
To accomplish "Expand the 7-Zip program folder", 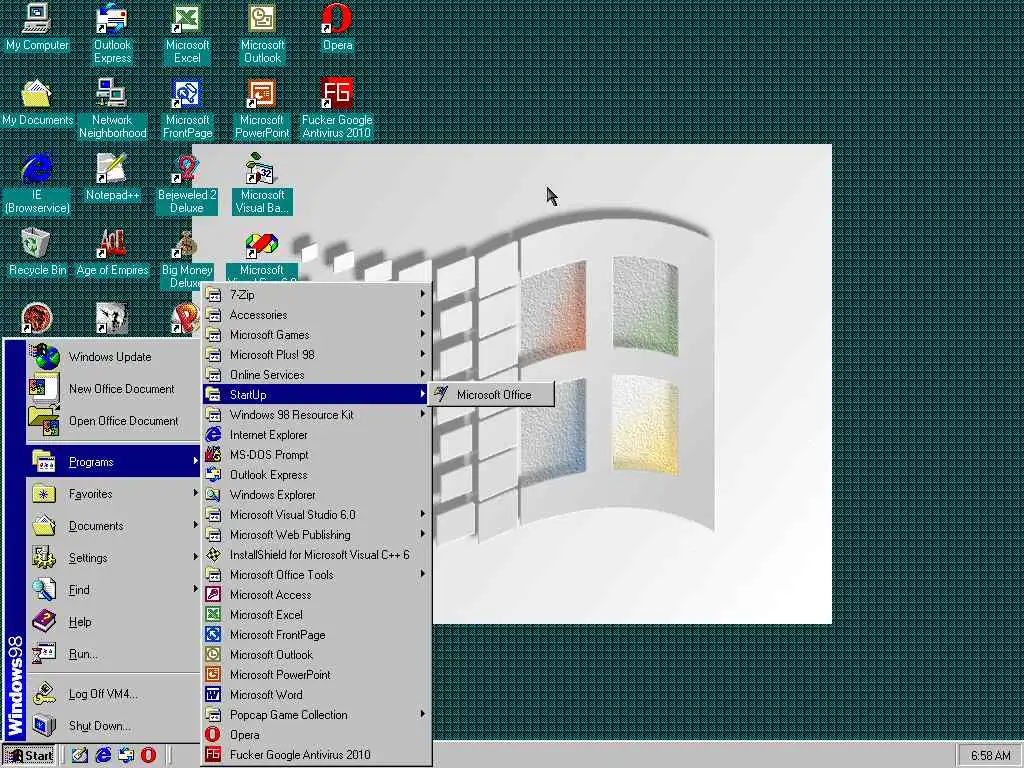I will coord(316,295).
